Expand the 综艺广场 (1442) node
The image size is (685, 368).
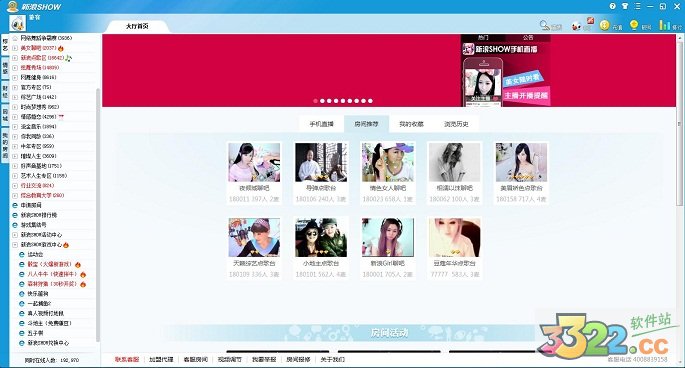[x=15, y=97]
